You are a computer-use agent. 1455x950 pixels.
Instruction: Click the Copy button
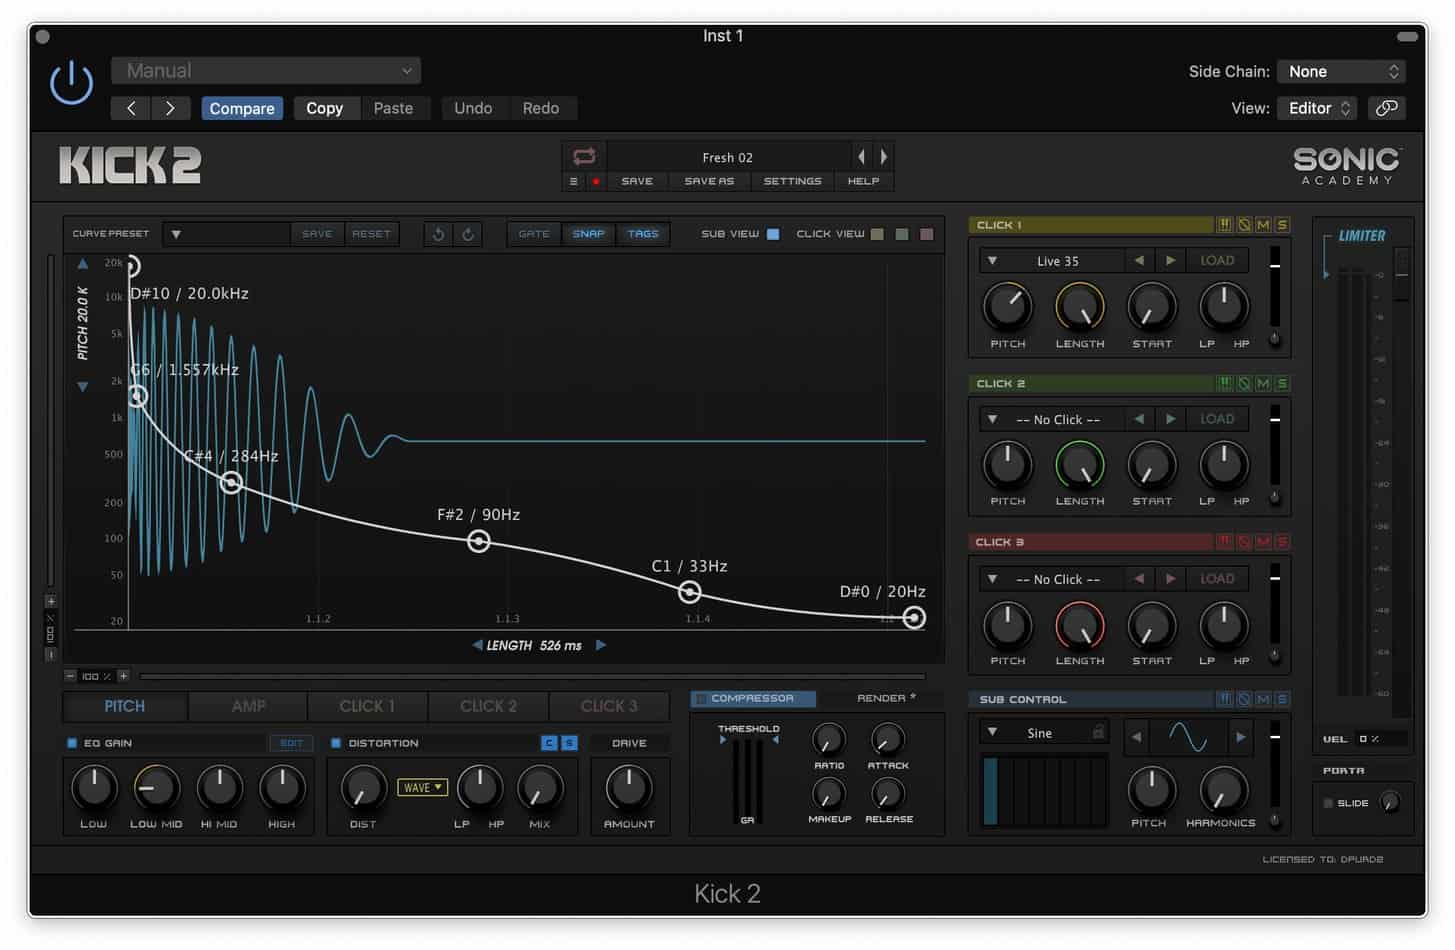click(324, 108)
